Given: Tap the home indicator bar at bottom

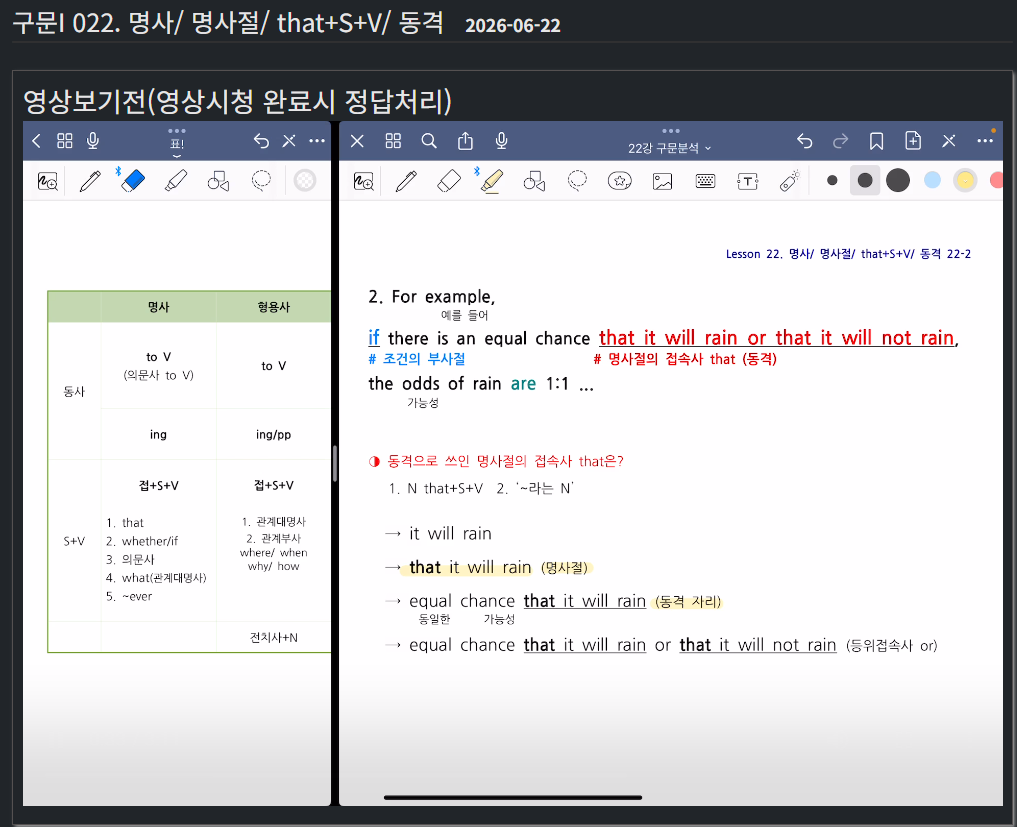Looking at the screenshot, I should [512, 797].
